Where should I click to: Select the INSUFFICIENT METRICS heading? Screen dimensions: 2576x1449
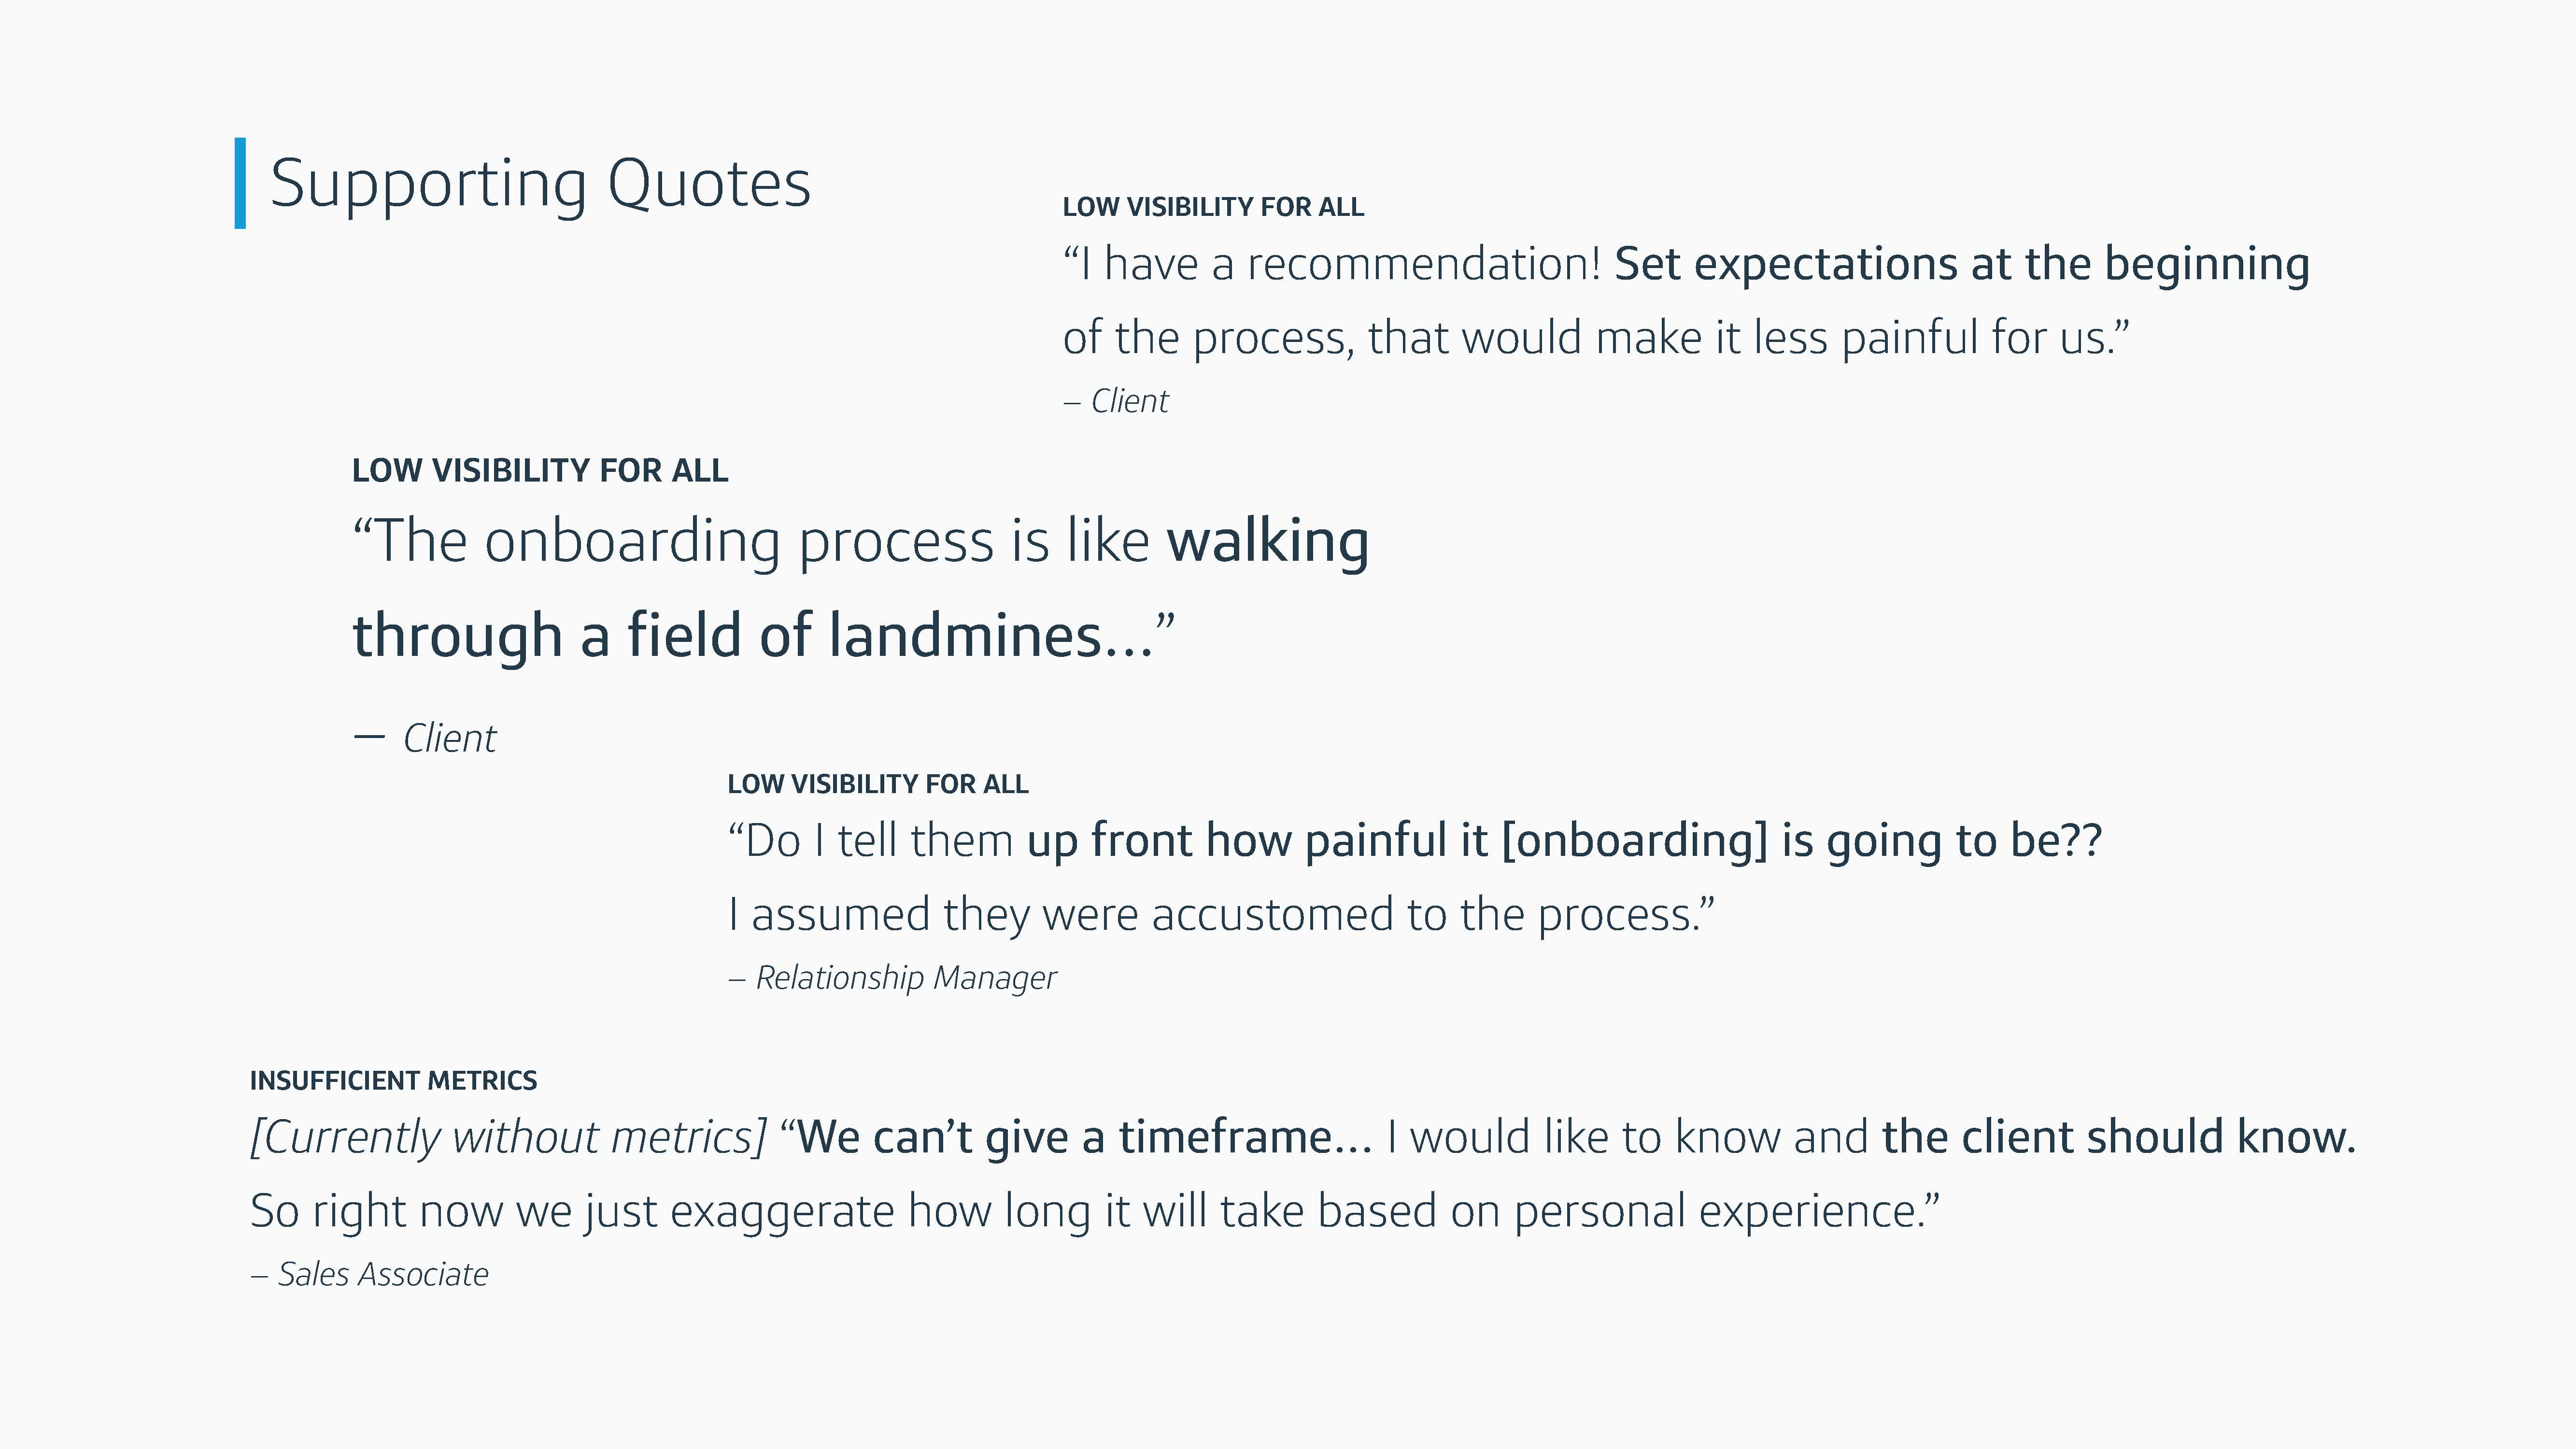393,1081
